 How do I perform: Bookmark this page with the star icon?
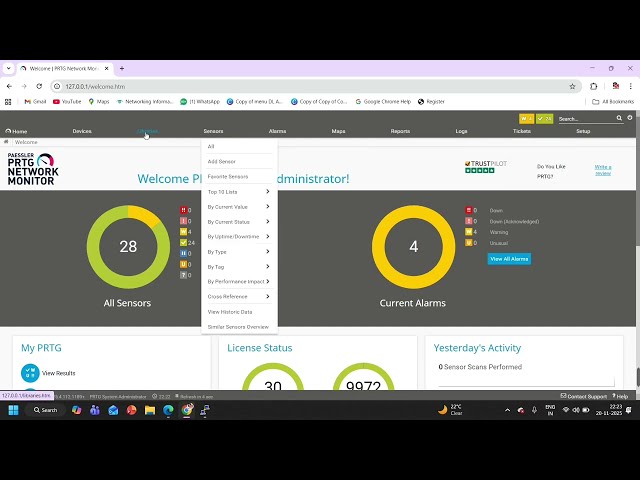pyautogui.click(x=572, y=87)
